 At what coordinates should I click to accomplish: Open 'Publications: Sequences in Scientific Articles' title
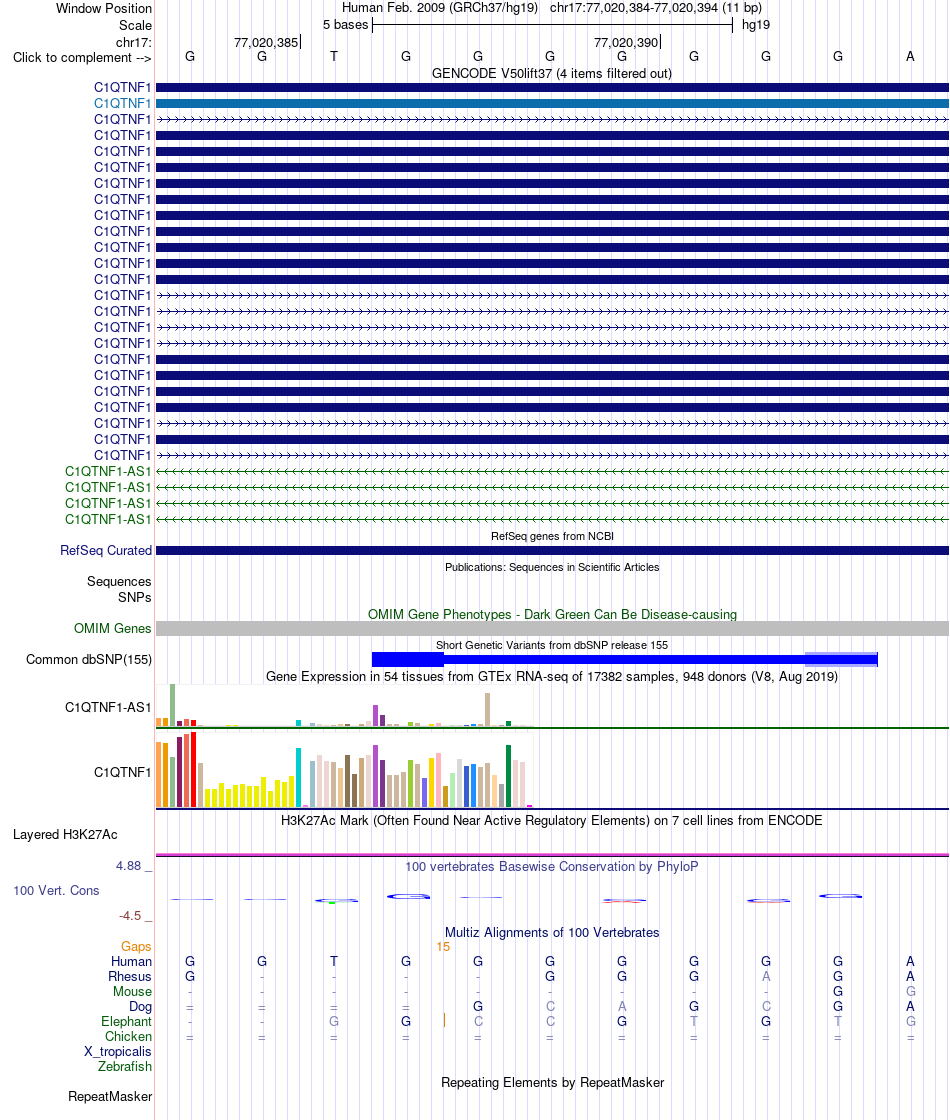552,567
